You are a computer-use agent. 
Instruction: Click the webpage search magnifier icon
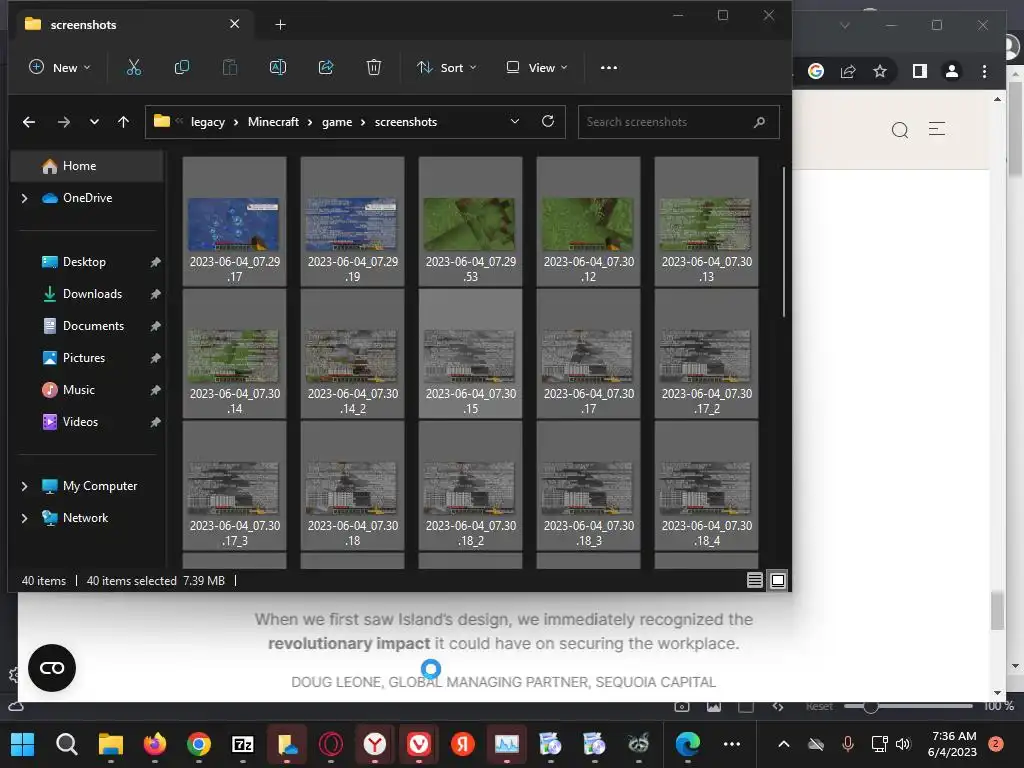(900, 130)
